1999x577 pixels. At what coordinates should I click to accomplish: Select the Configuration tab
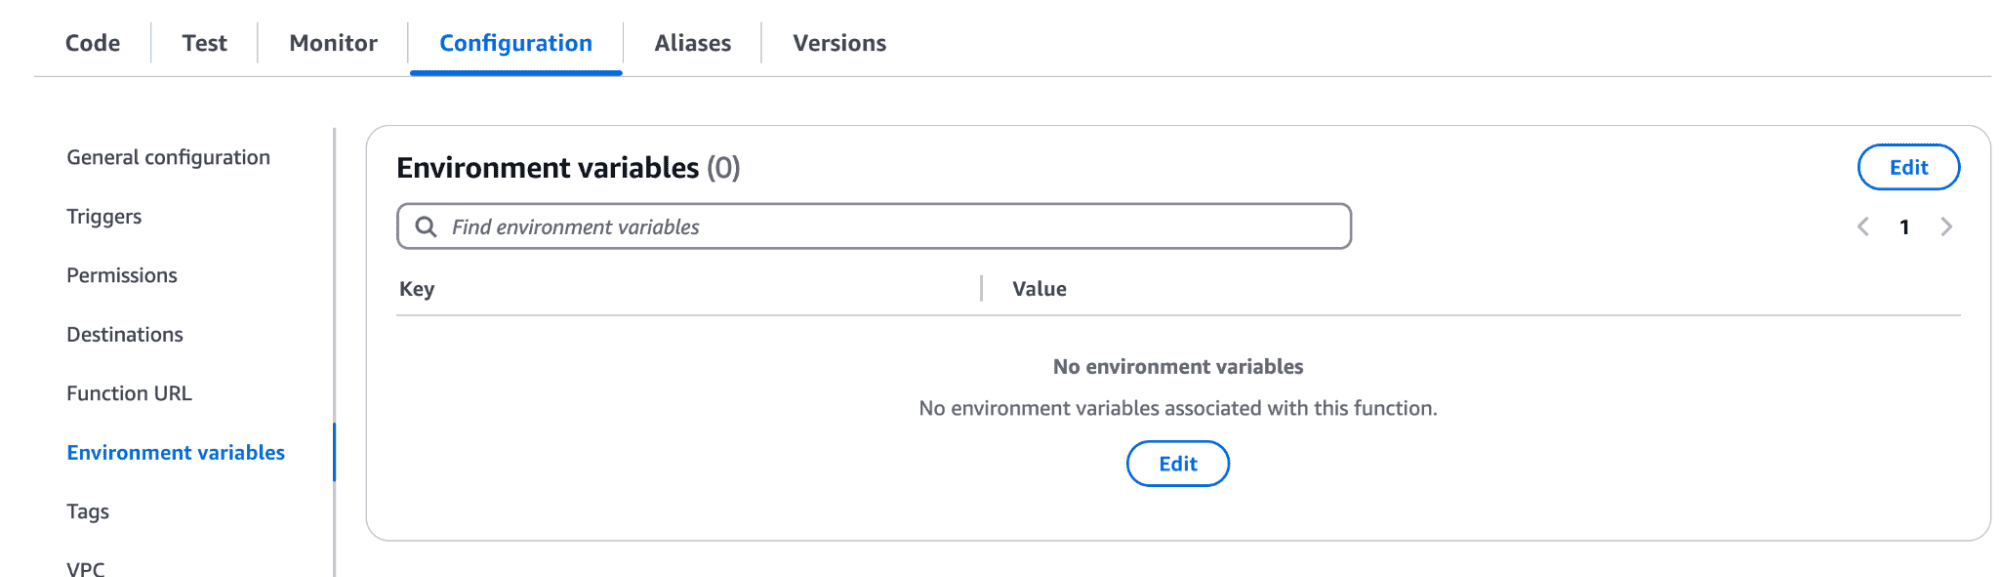[x=516, y=43]
